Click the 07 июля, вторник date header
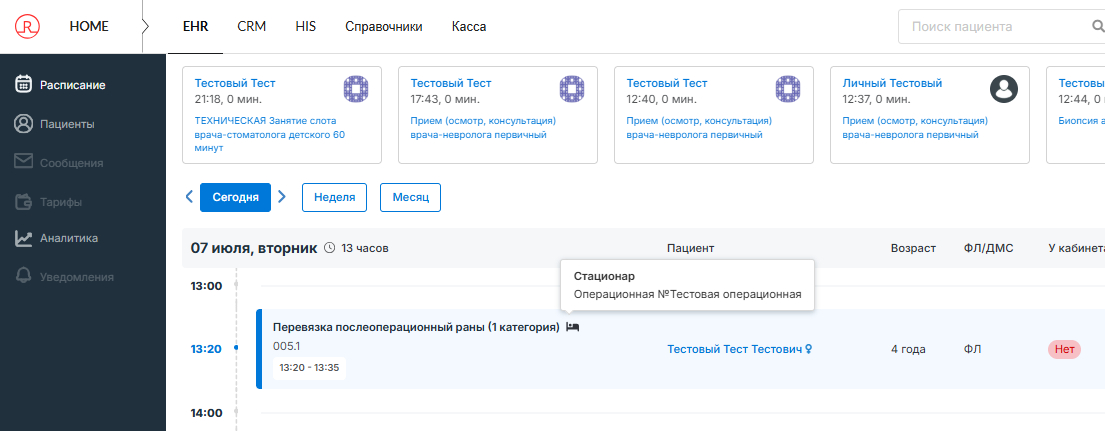 (254, 248)
